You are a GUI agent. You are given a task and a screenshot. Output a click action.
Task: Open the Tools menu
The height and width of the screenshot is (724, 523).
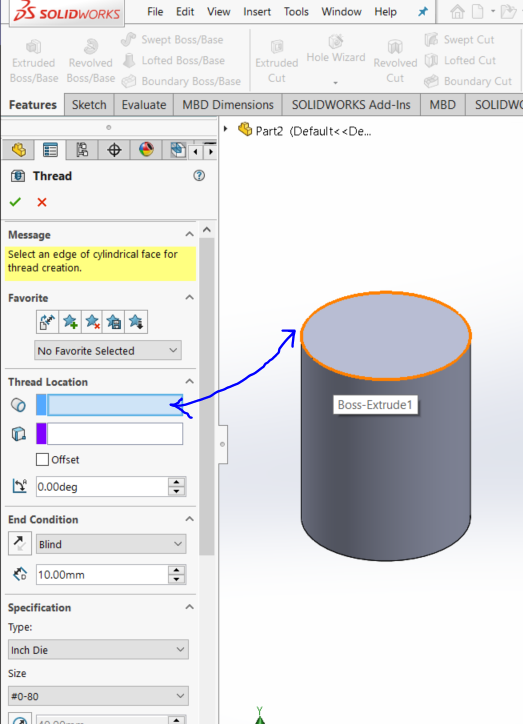click(296, 12)
